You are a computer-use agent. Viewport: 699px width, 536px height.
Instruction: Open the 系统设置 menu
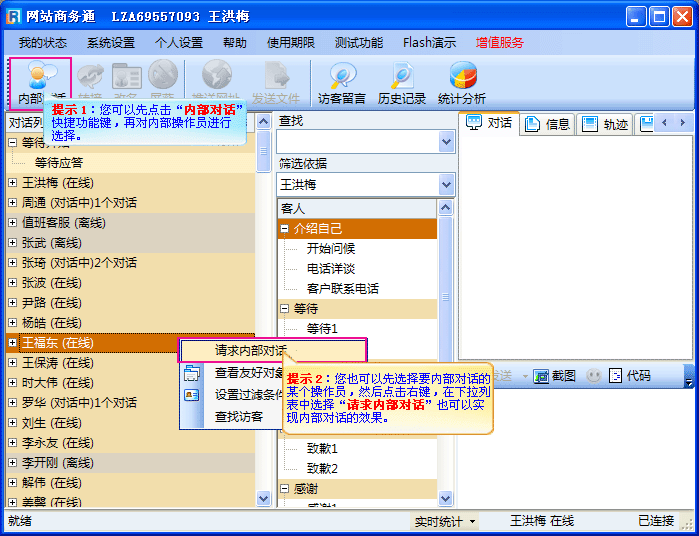pos(110,43)
